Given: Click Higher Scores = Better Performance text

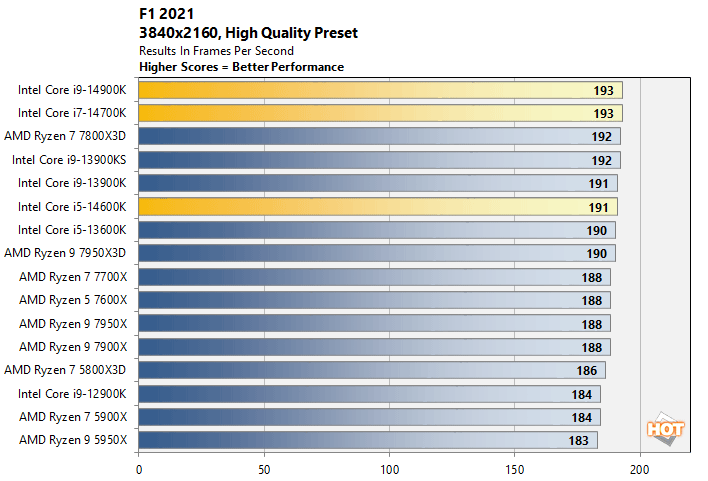Looking at the screenshot, I should point(242,67).
